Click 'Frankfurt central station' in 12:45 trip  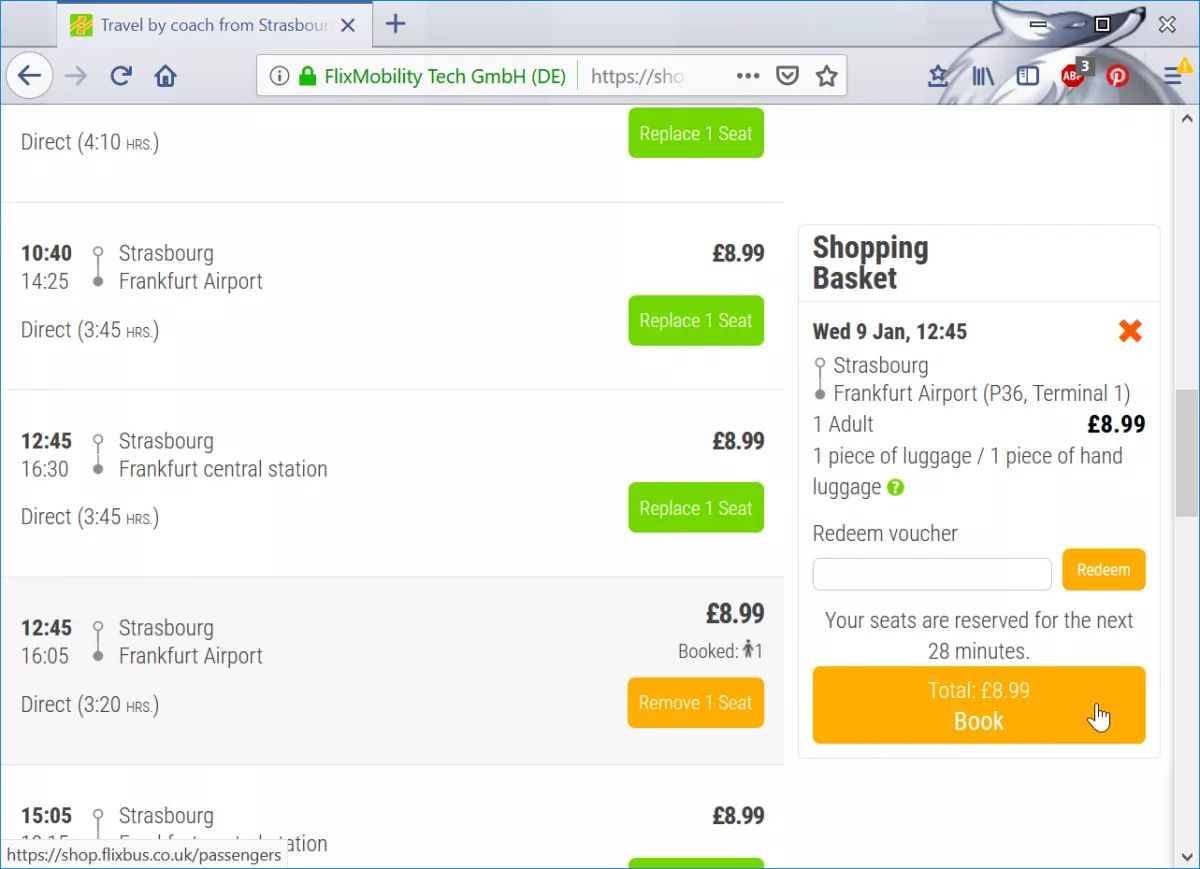[223, 469]
